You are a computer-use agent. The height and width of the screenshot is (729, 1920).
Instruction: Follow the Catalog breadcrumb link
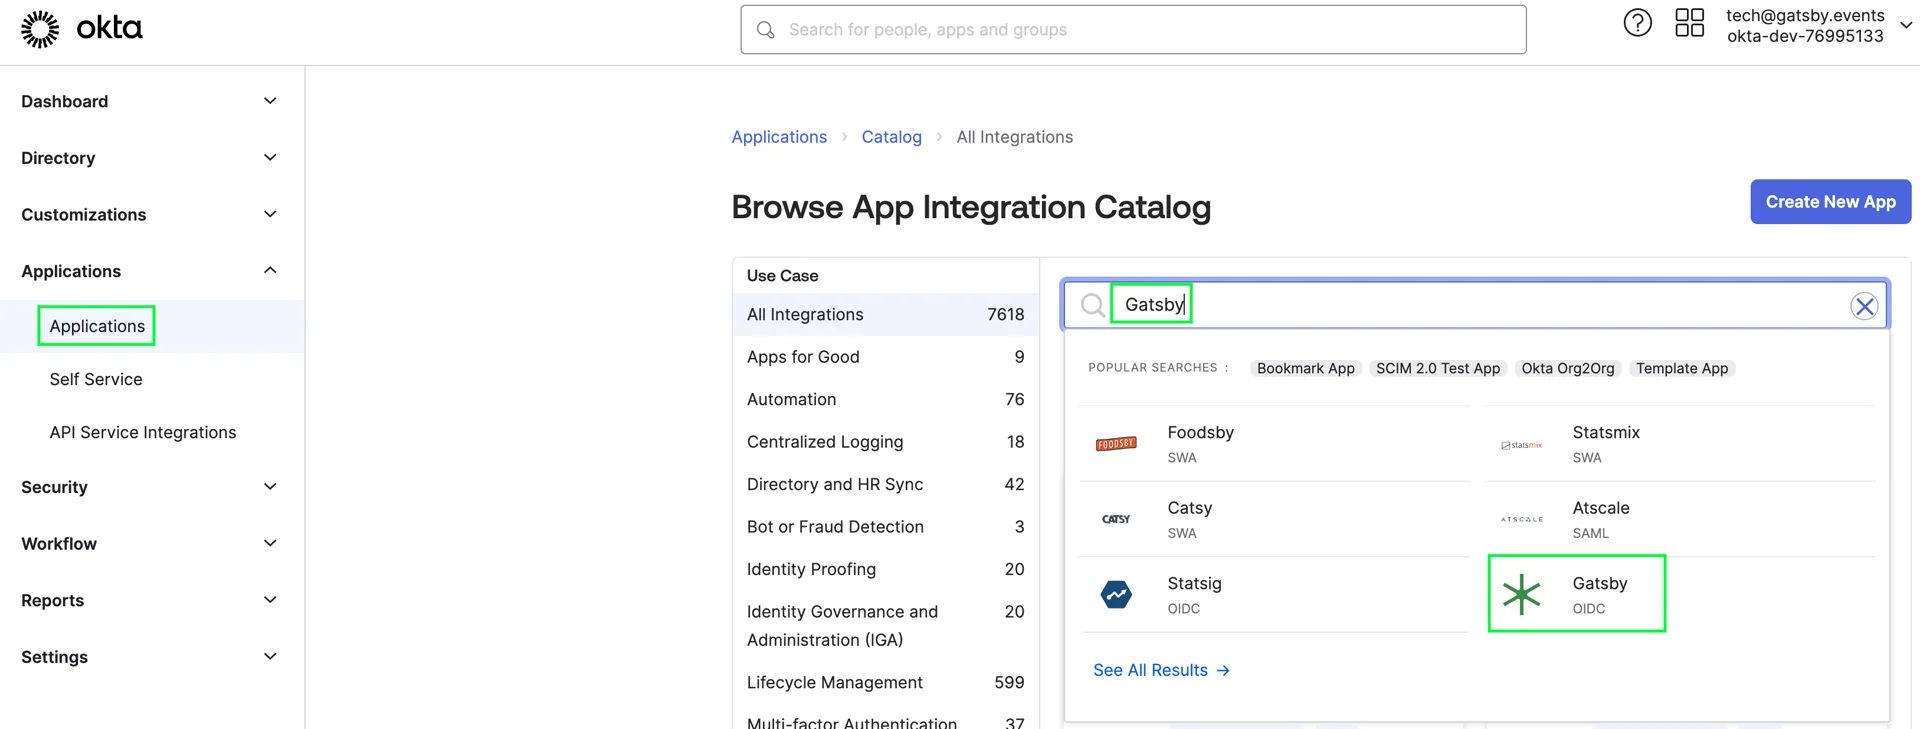click(x=891, y=137)
